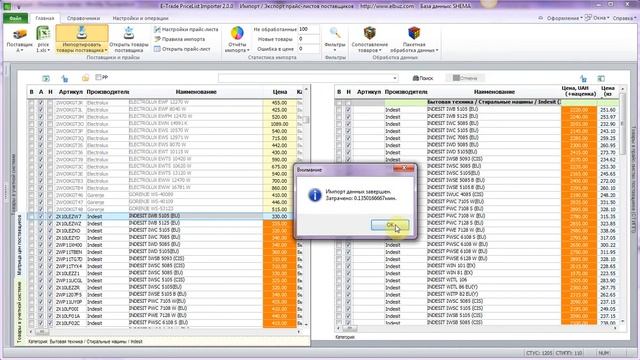640x360 pixels.
Task: Click the Новые товары field
Action: tap(308, 39)
